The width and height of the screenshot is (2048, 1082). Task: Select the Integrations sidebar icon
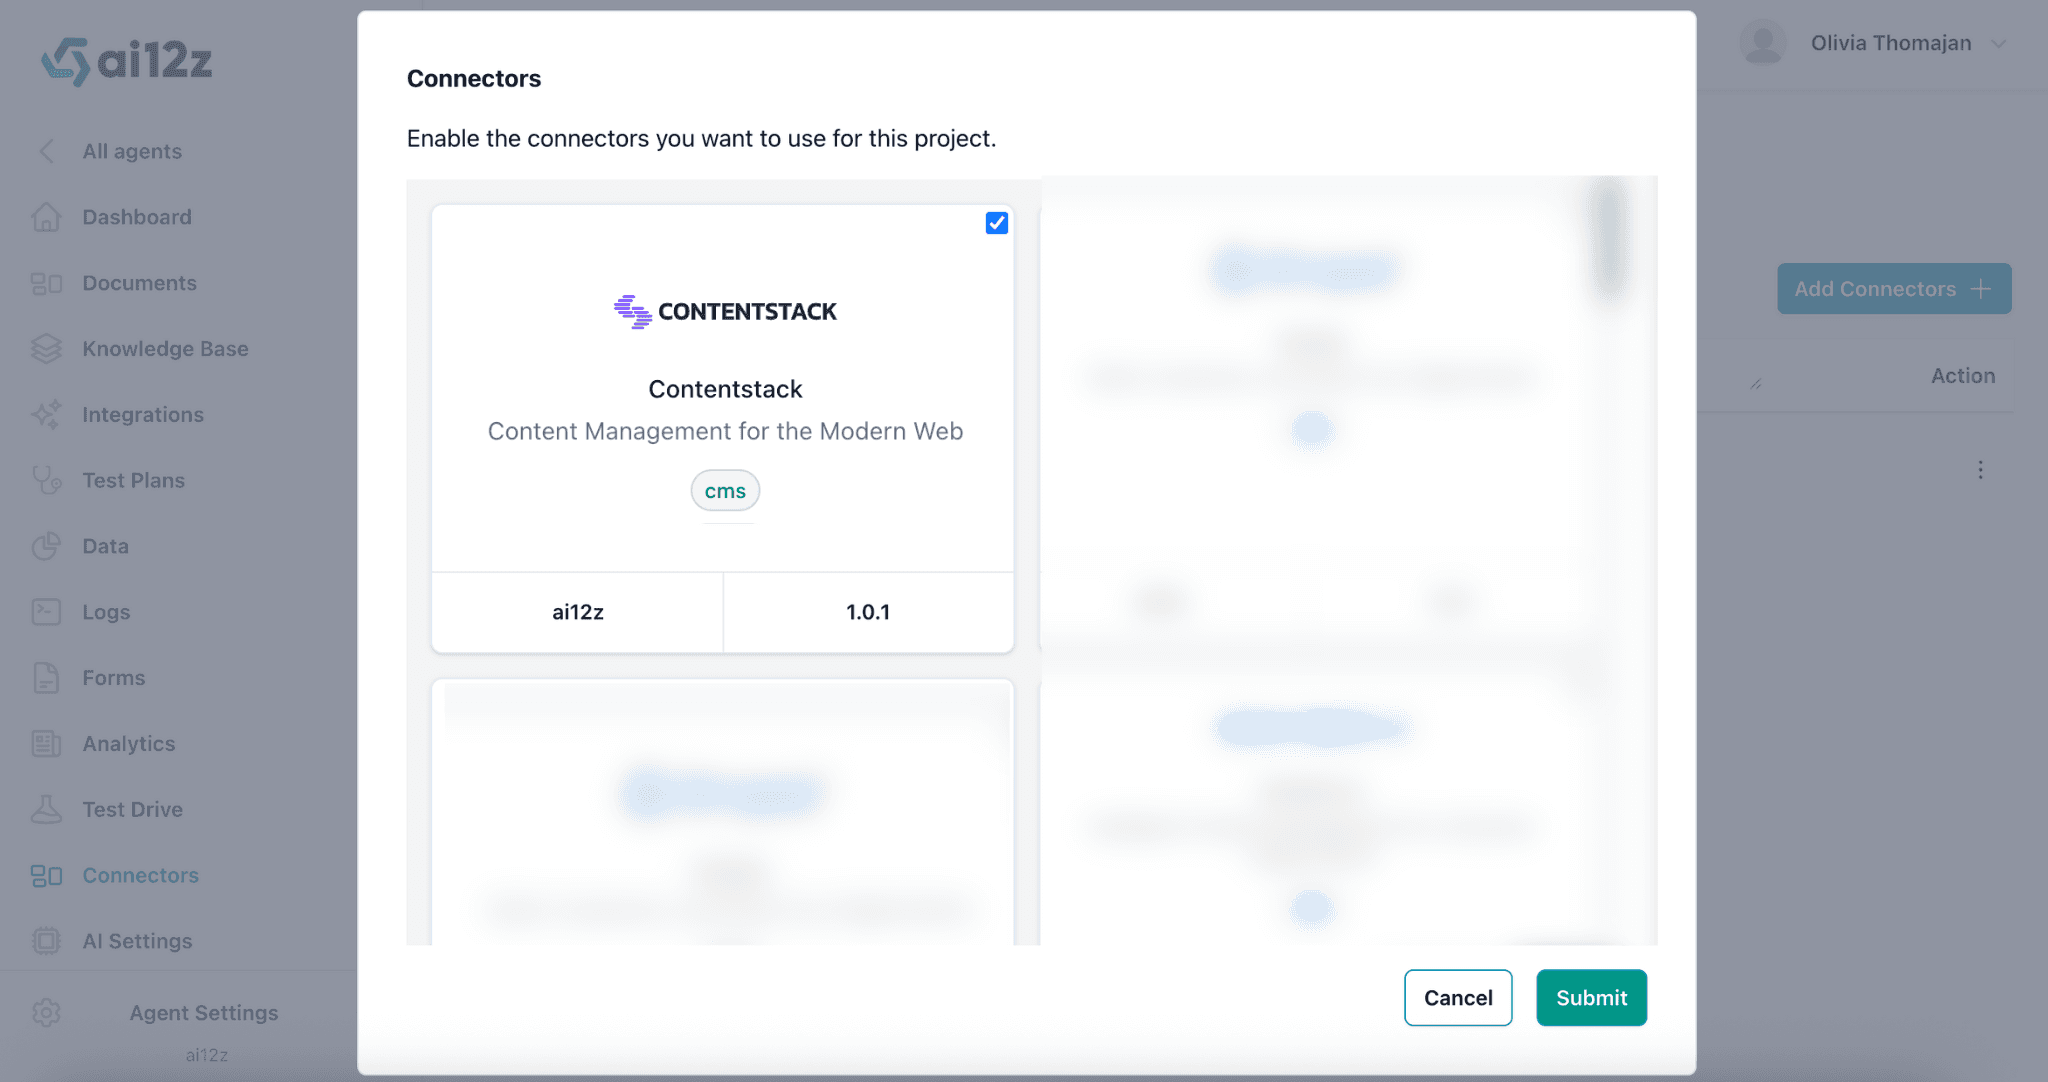[46, 414]
